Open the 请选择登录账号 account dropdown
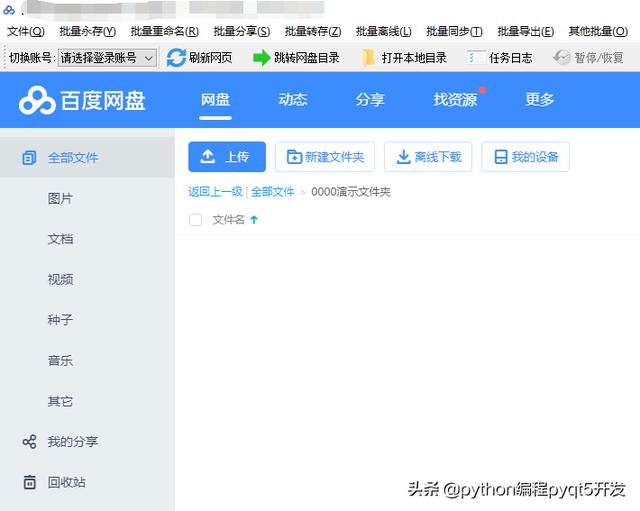This screenshot has height=511, width=640. click(107, 58)
